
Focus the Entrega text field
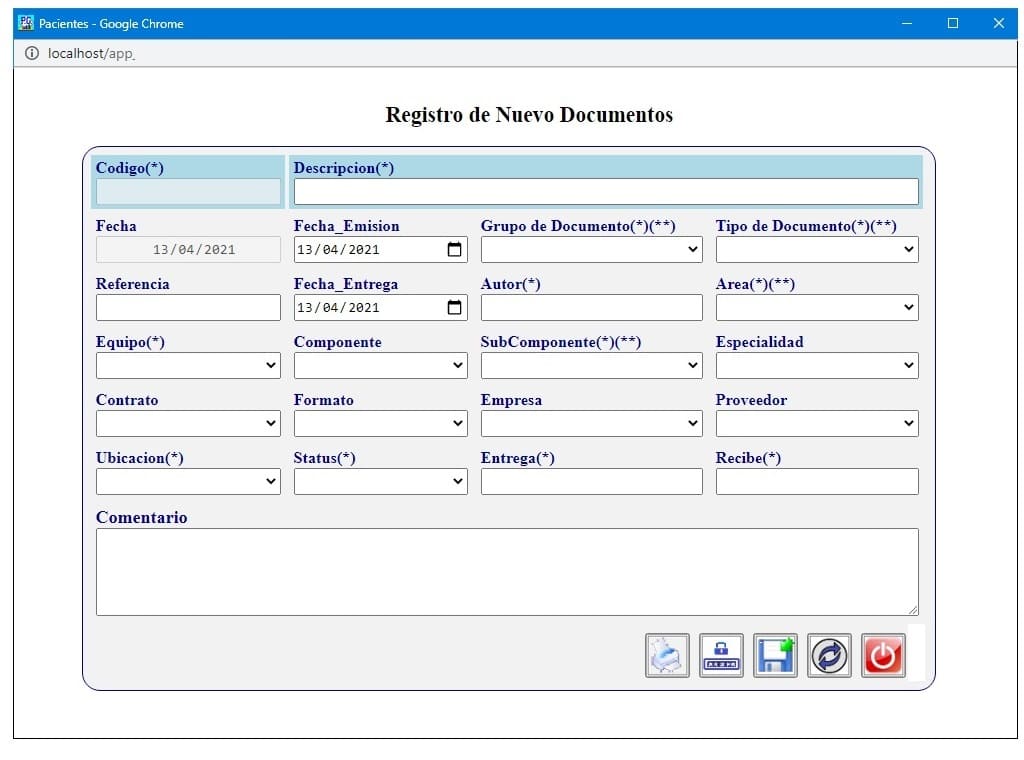tap(592, 481)
